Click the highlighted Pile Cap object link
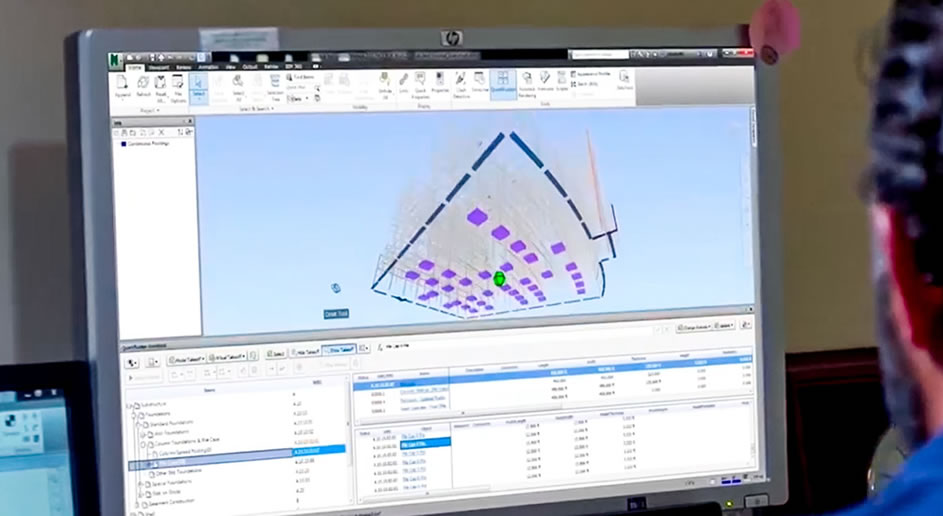The height and width of the screenshot is (516, 943). coord(425,443)
